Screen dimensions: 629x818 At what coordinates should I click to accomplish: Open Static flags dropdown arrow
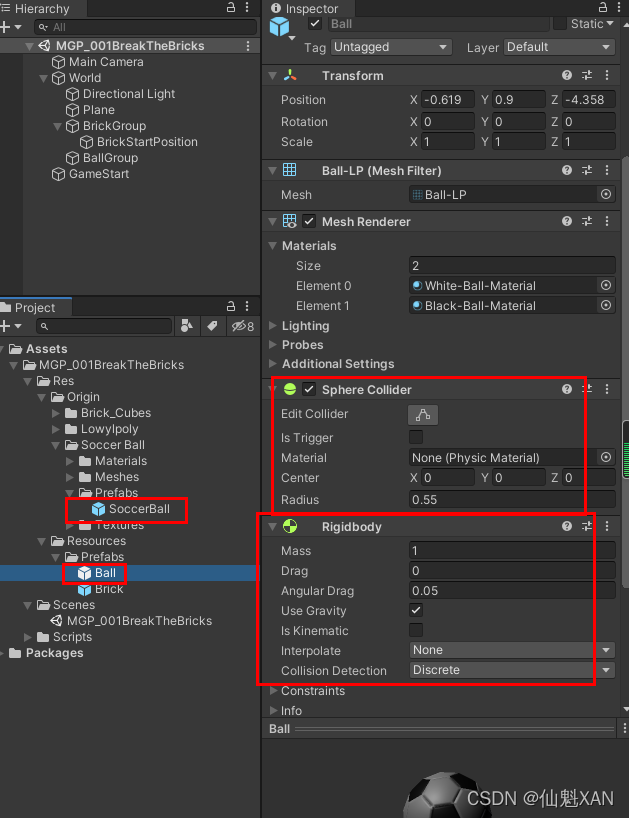point(610,23)
